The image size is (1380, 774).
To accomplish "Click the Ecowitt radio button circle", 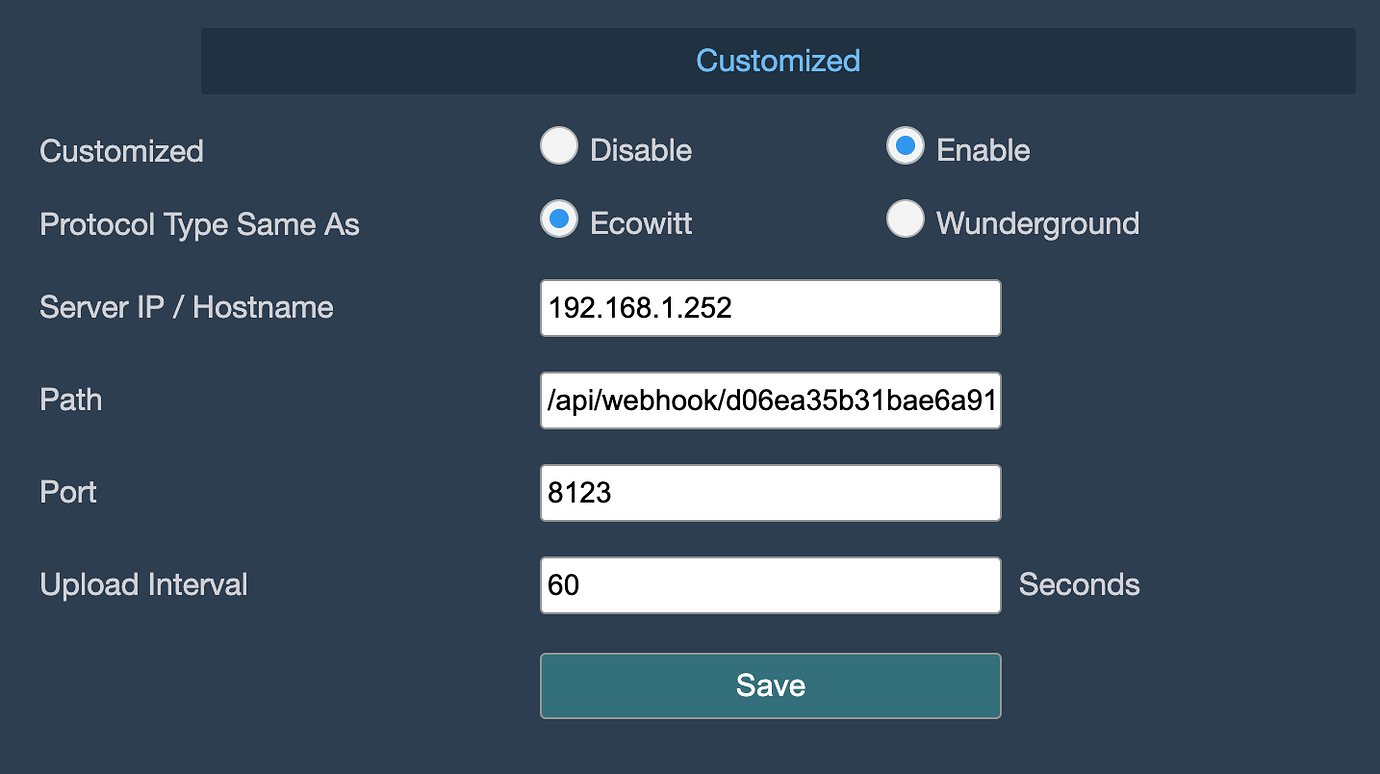I will pos(558,219).
